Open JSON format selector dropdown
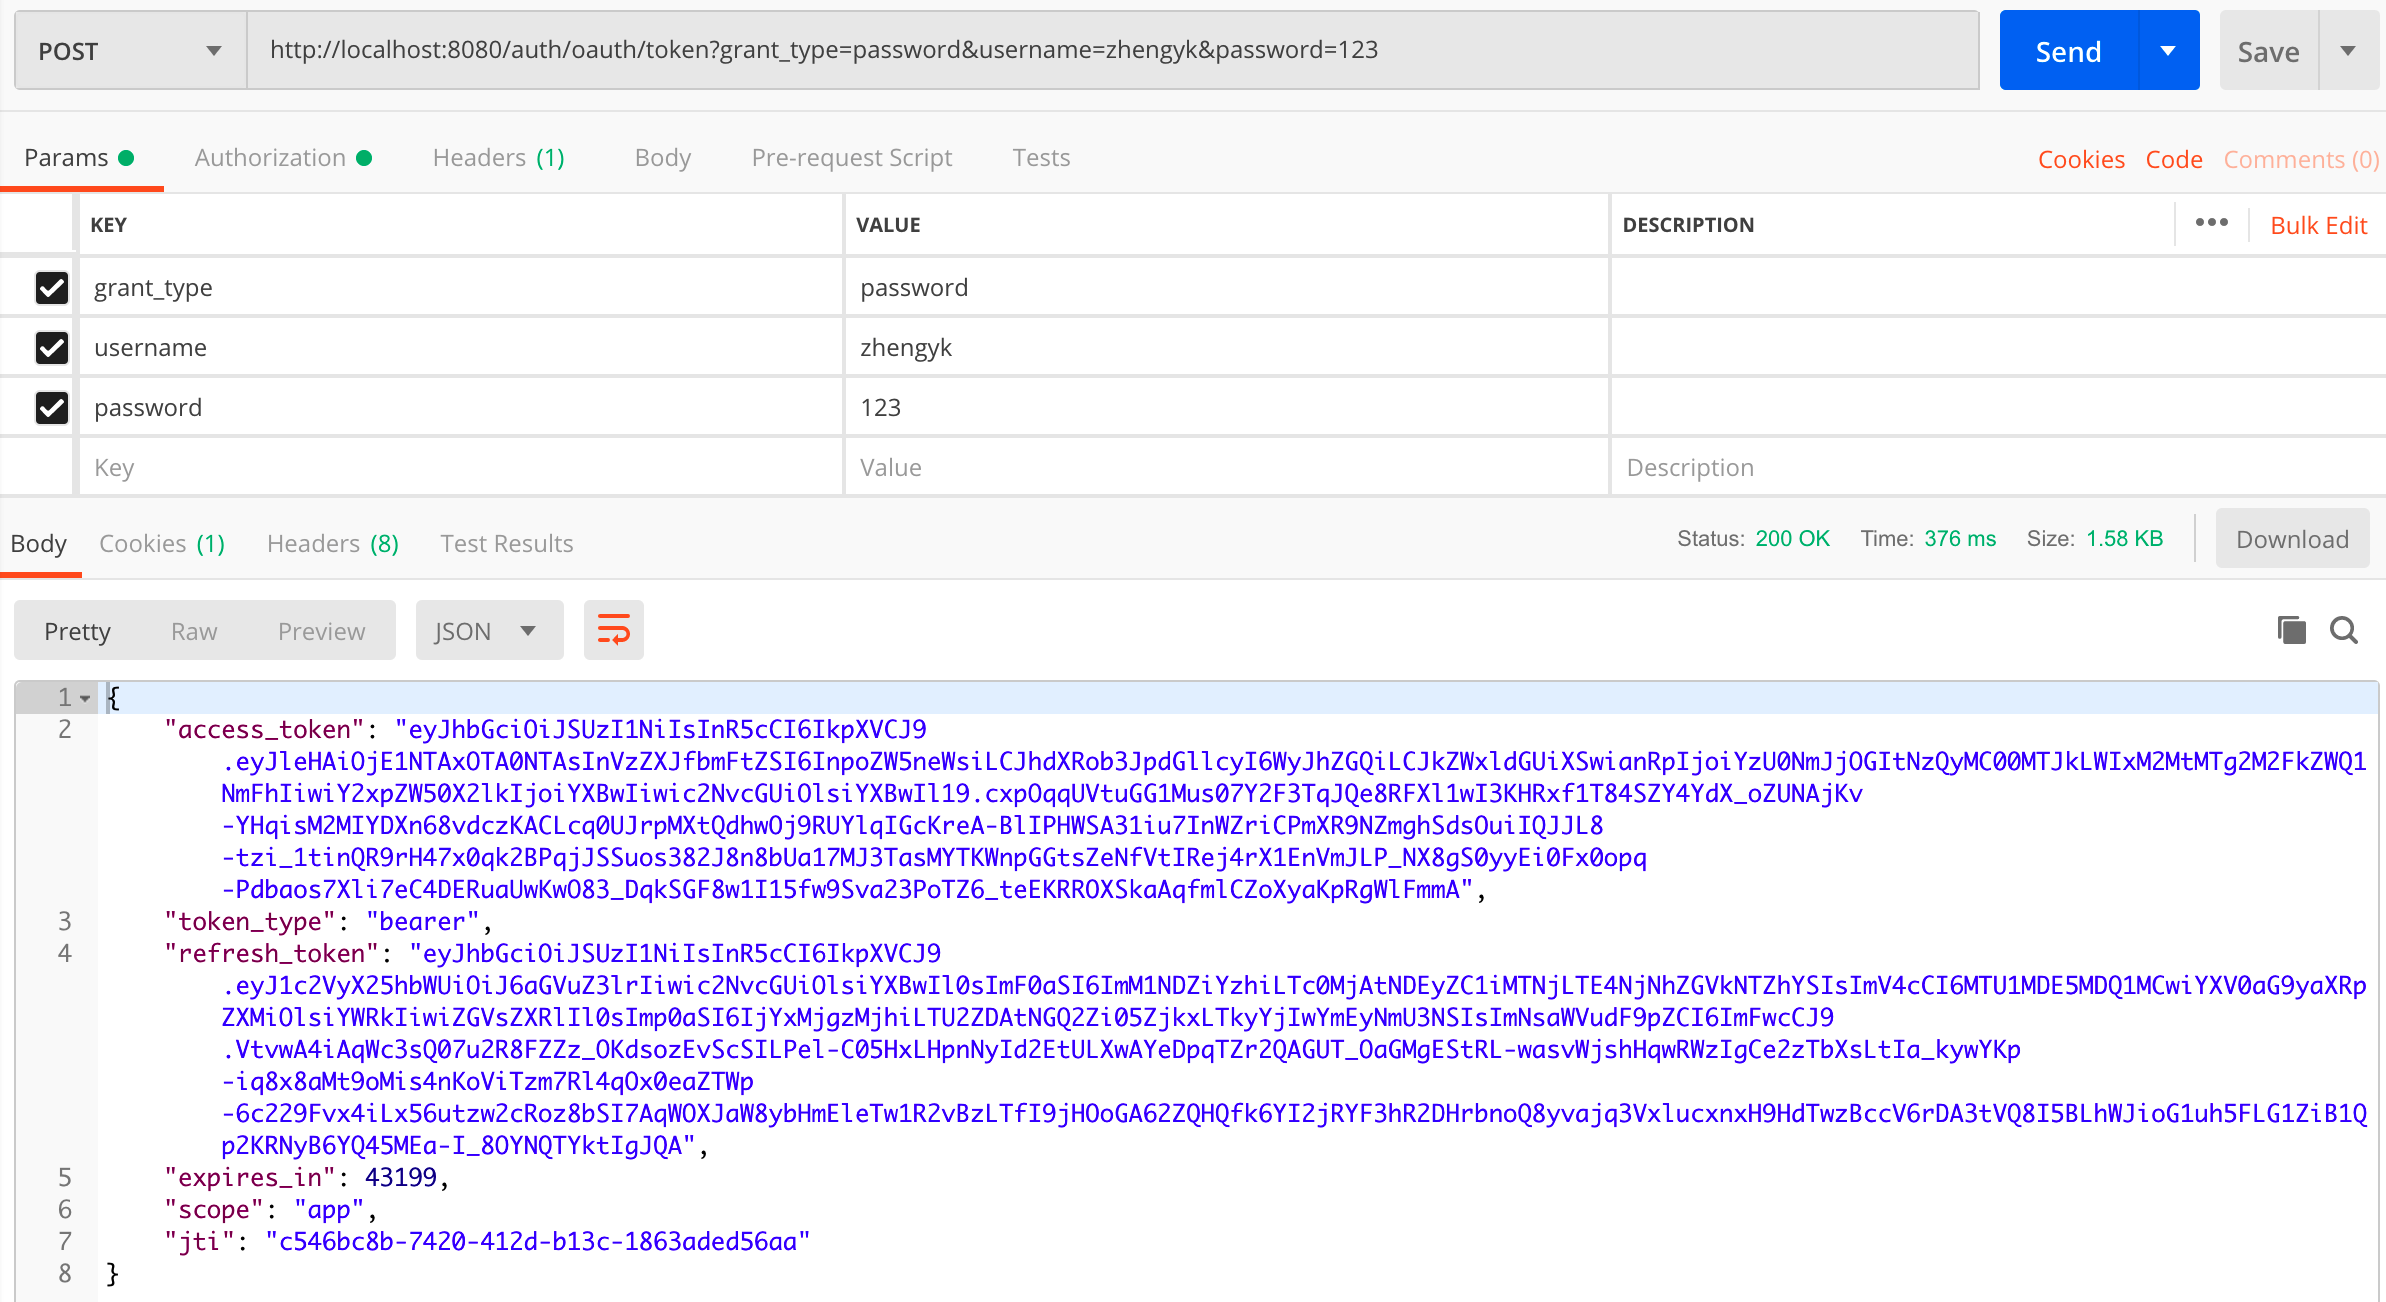 pos(489,631)
